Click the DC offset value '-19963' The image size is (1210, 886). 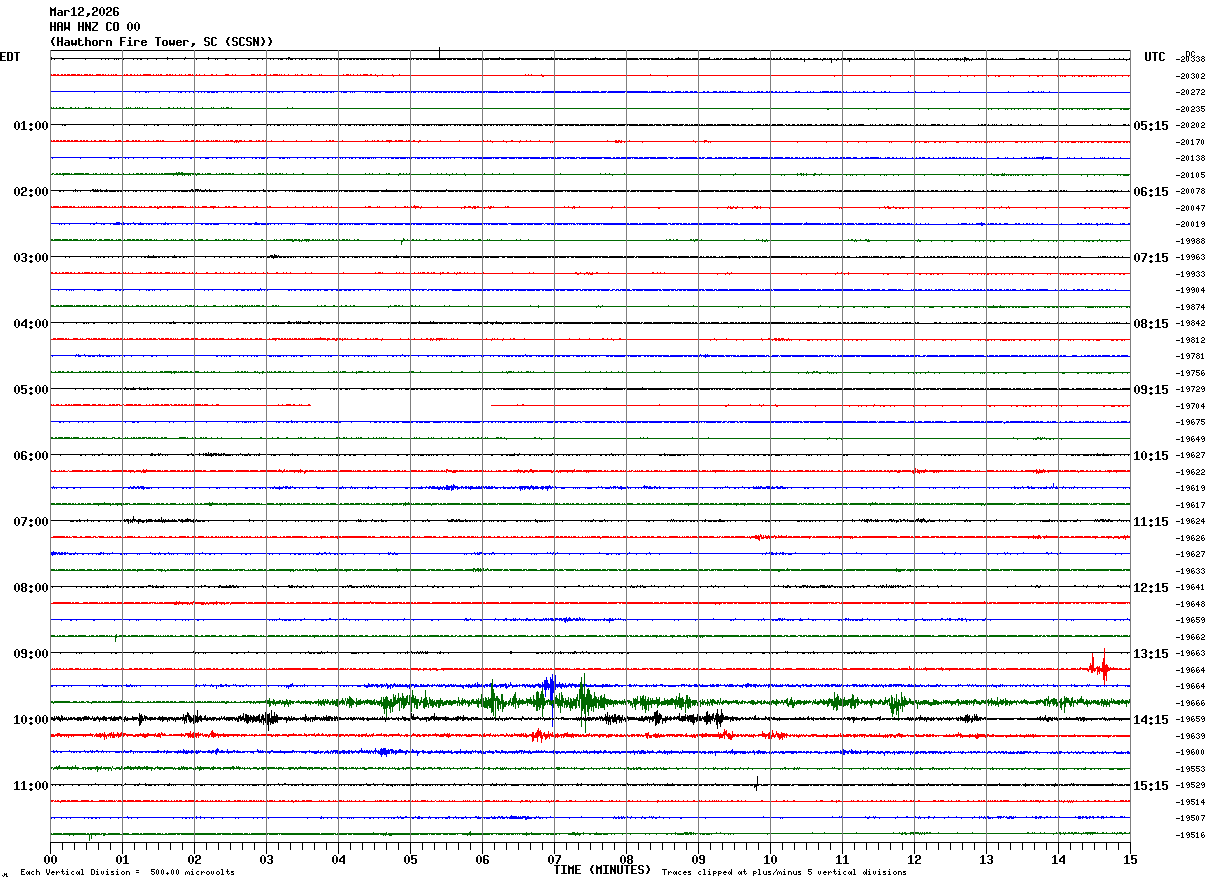pyautogui.click(x=1191, y=258)
